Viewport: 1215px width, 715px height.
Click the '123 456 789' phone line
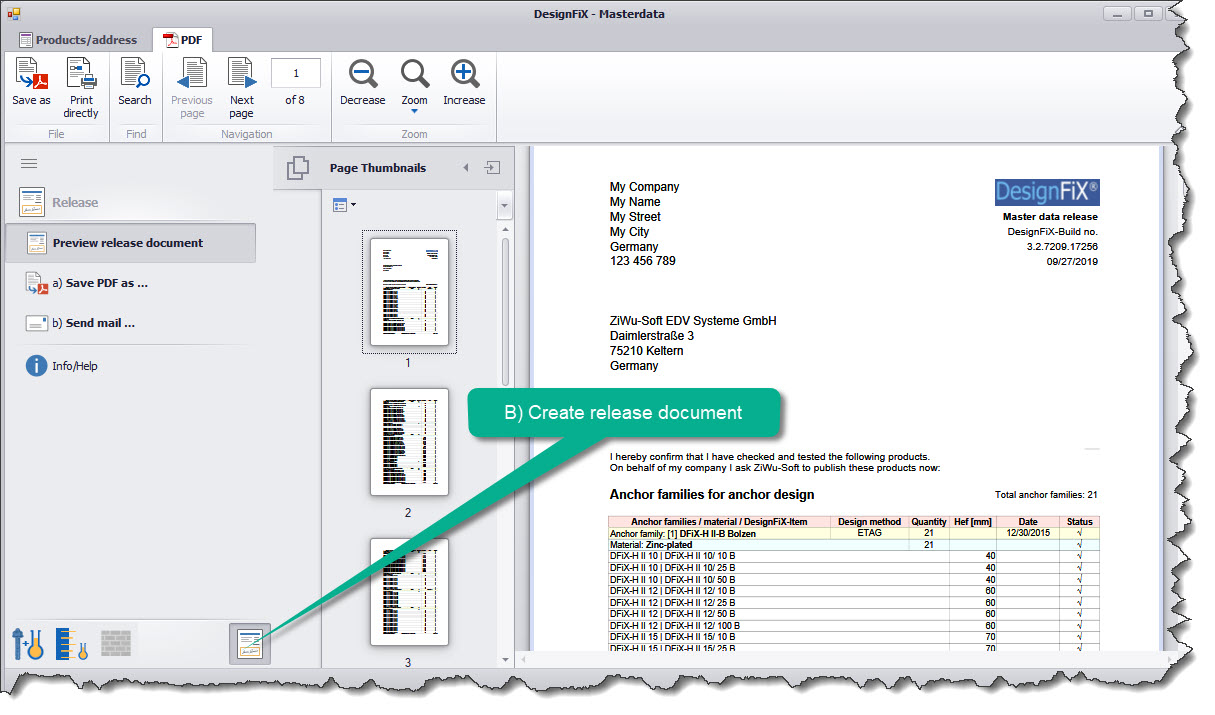[x=642, y=261]
